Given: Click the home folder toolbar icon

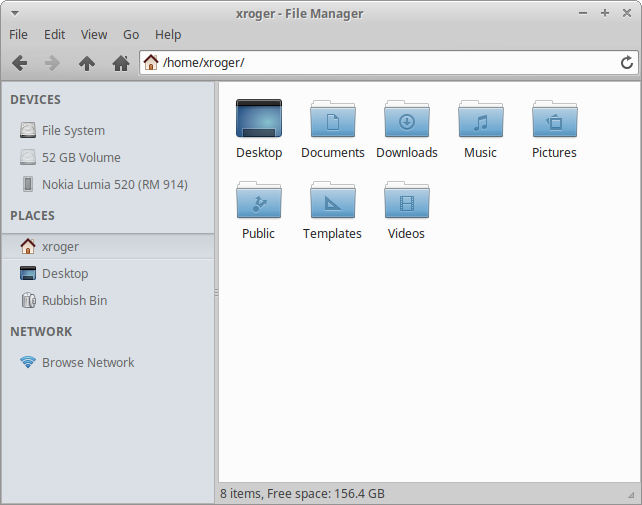Looking at the screenshot, I should click(x=121, y=63).
